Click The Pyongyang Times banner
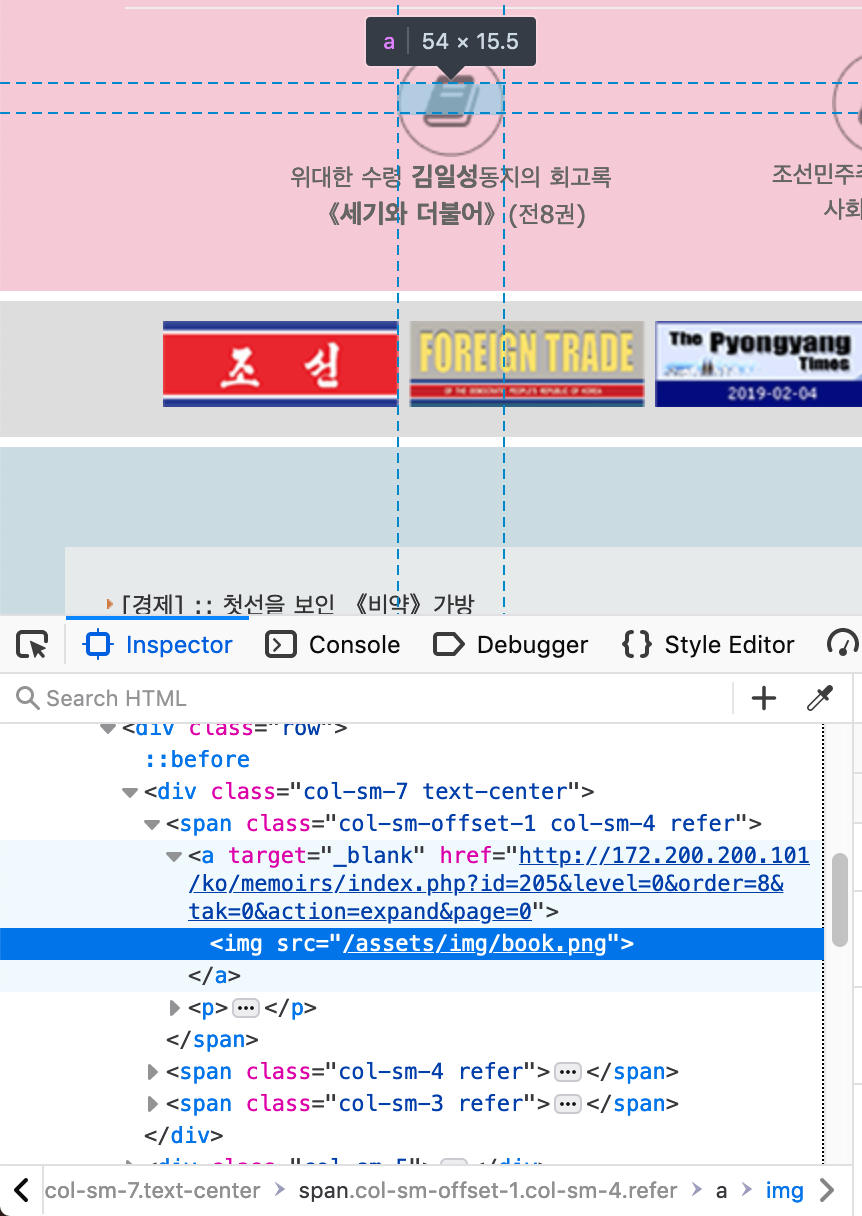 758,364
